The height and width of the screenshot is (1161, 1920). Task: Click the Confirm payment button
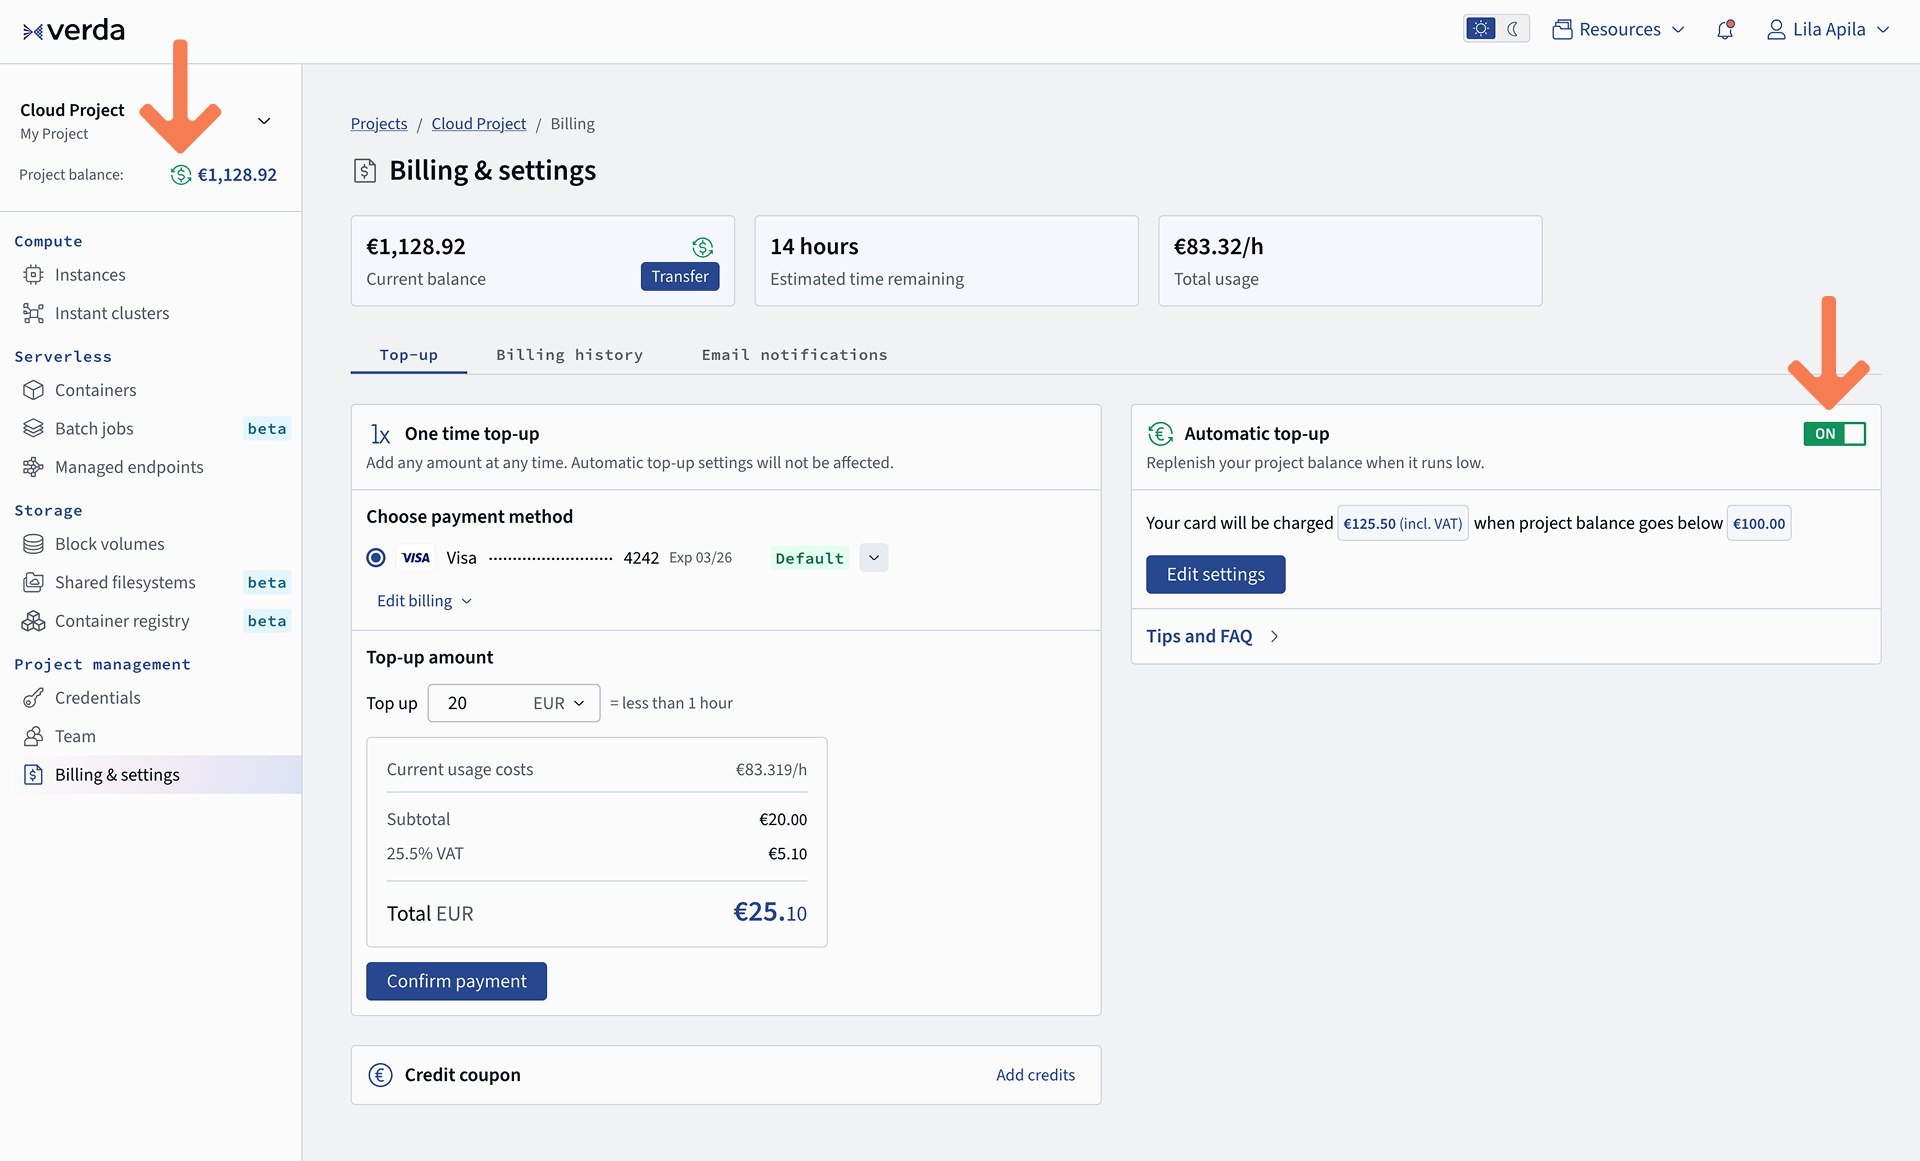[456, 981]
